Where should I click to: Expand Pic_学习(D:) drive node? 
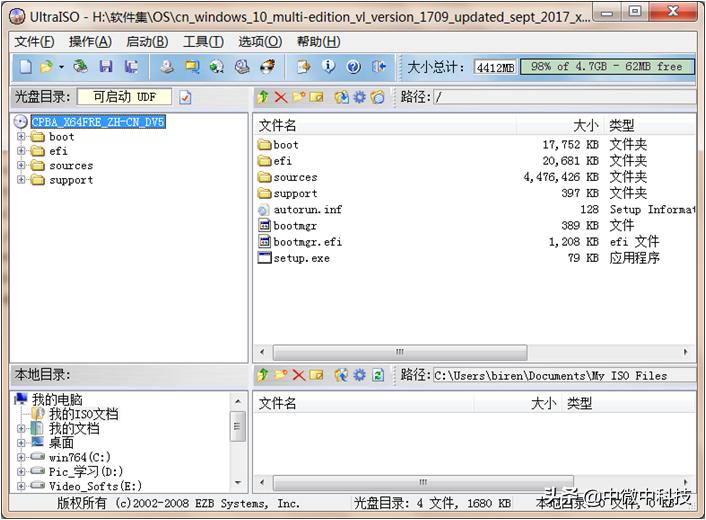tap(21, 472)
